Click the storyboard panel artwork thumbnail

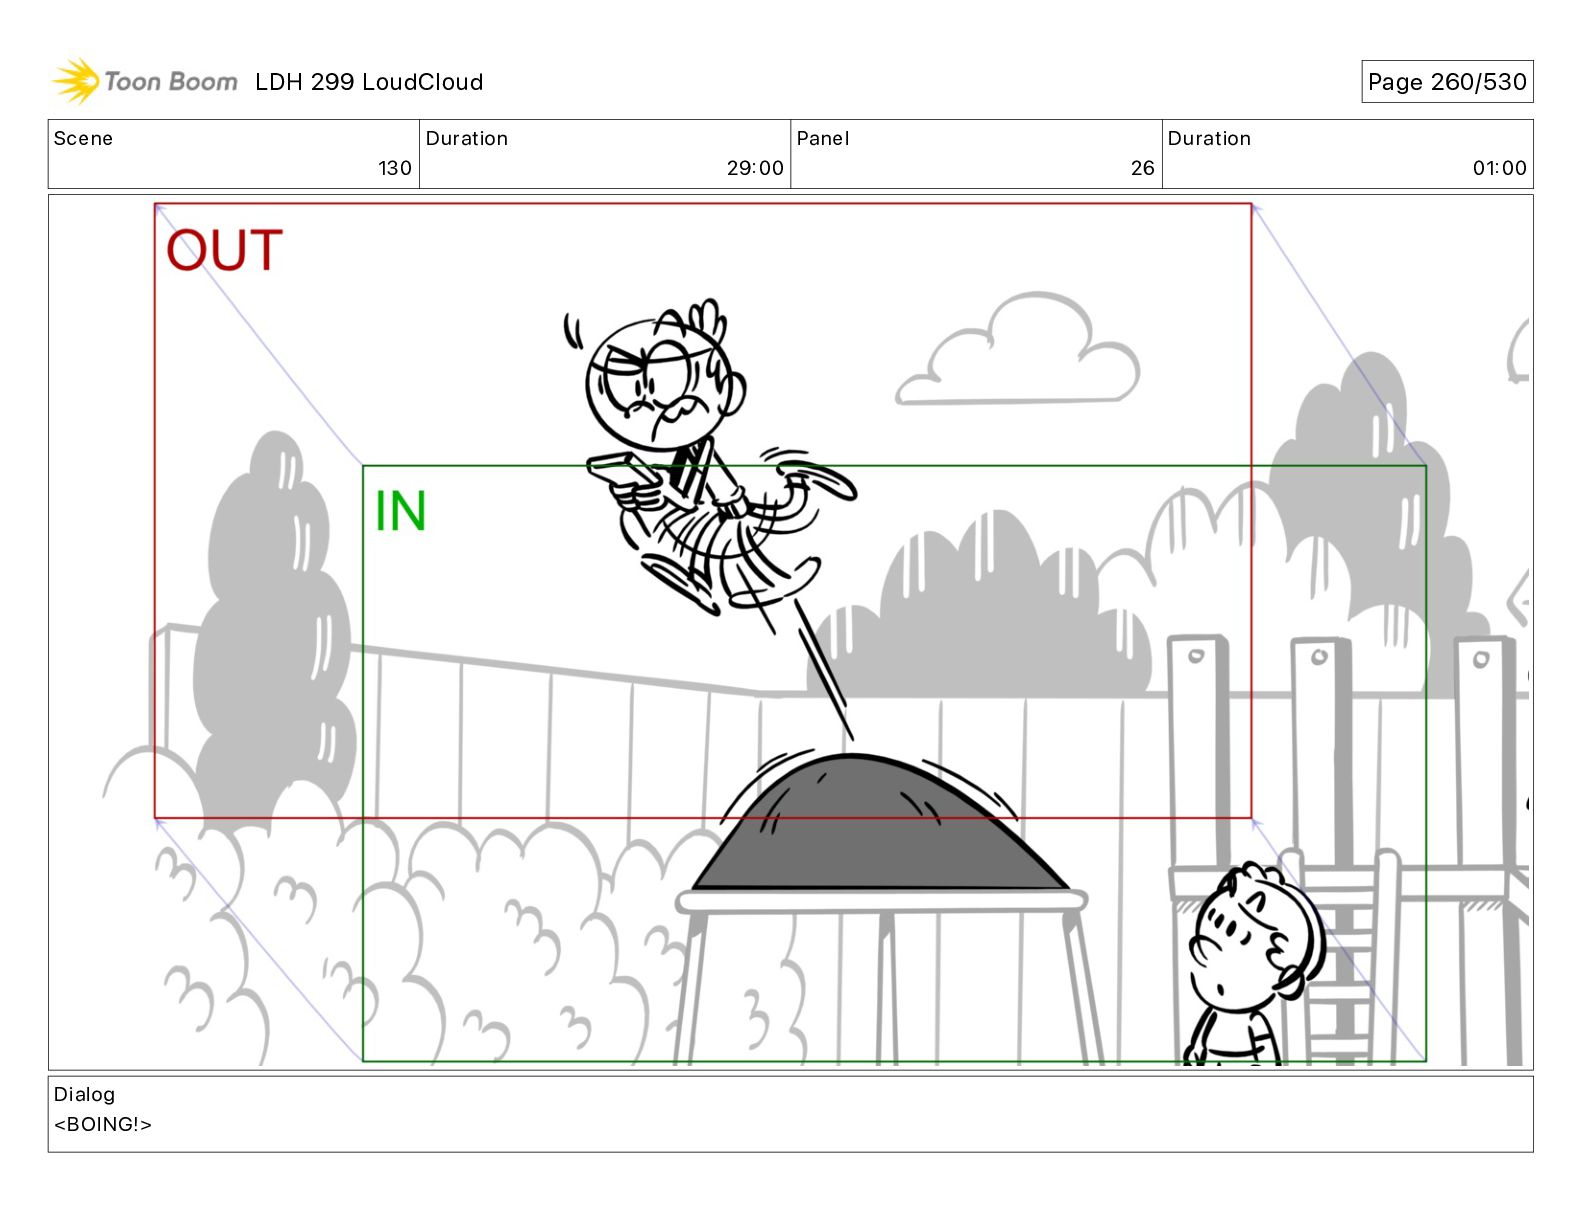pos(790,632)
